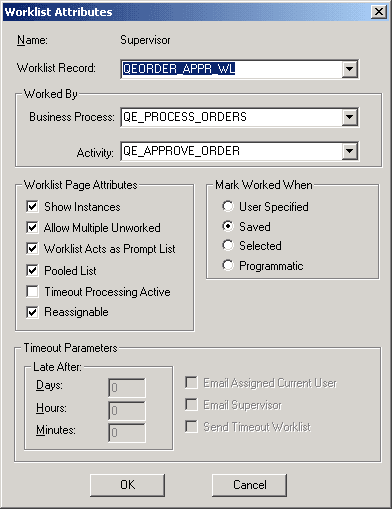Image resolution: width=392 pixels, height=509 pixels.
Task: Select the User Specified radio button
Action: click(x=228, y=206)
